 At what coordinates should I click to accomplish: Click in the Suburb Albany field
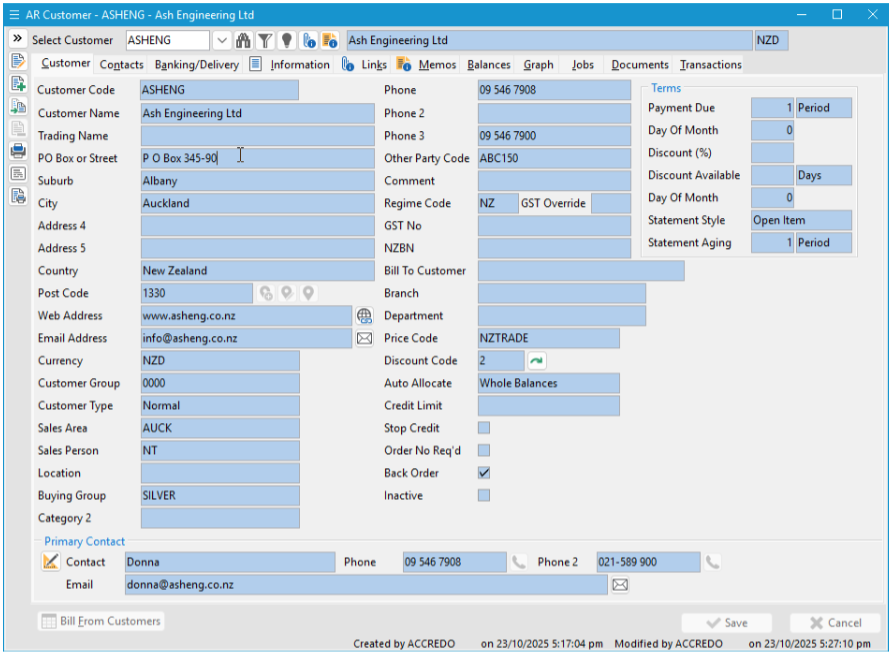tap(257, 181)
